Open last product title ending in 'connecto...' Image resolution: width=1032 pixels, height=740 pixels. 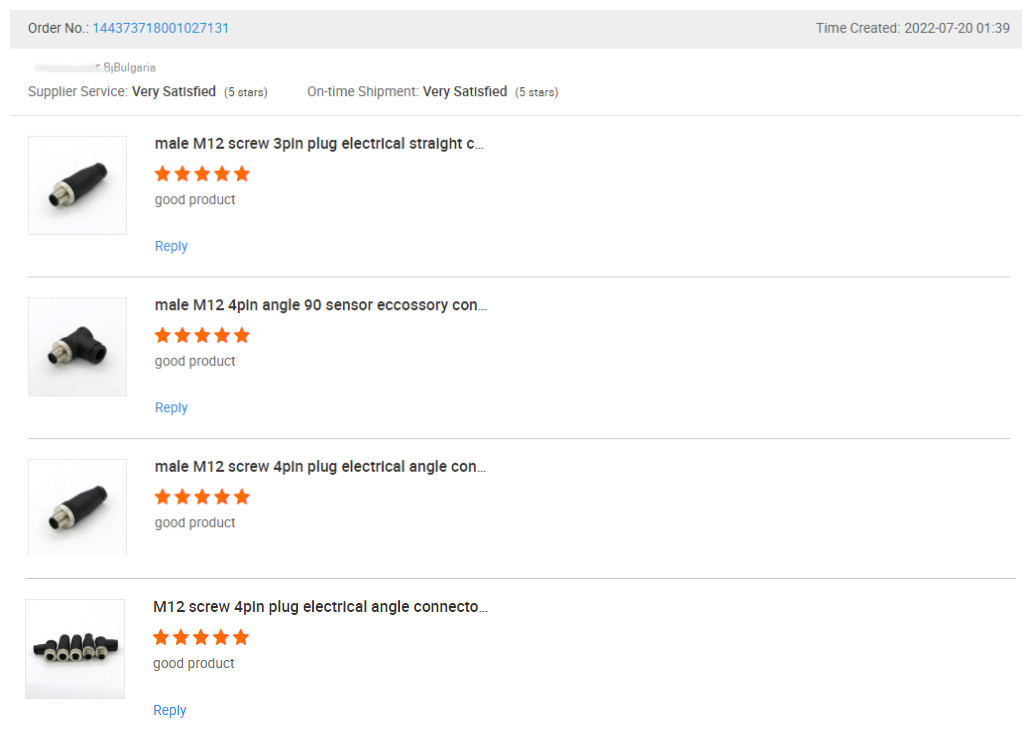(x=320, y=607)
